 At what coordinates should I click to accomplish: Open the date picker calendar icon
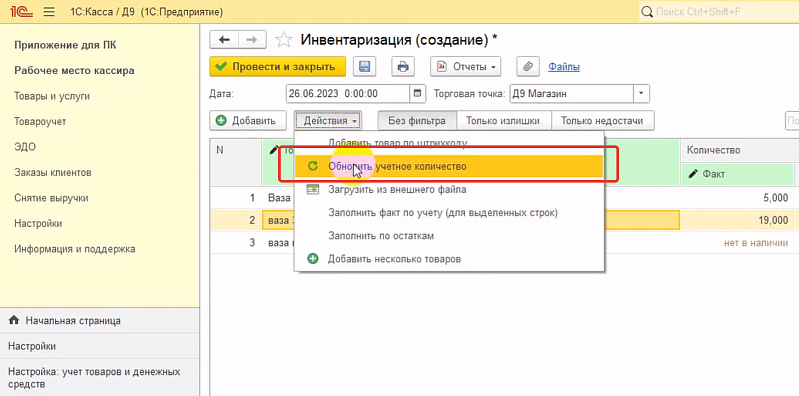click(x=417, y=93)
